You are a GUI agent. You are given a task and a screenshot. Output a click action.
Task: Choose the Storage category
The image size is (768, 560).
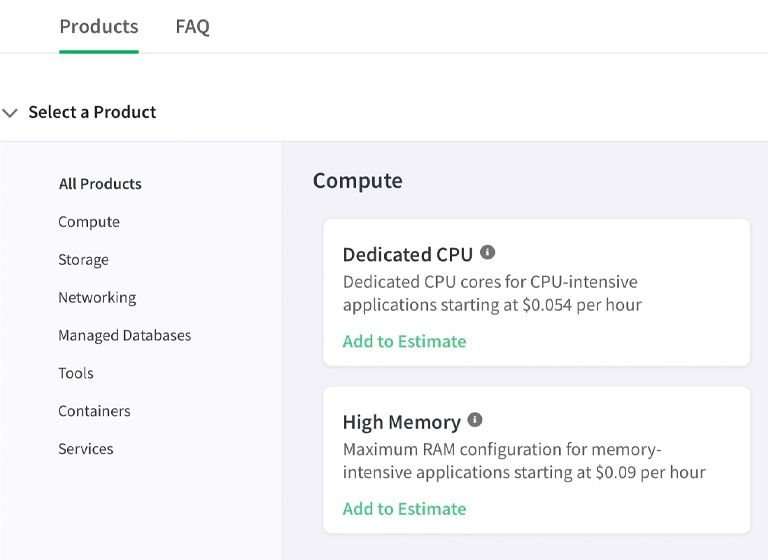pos(83,260)
